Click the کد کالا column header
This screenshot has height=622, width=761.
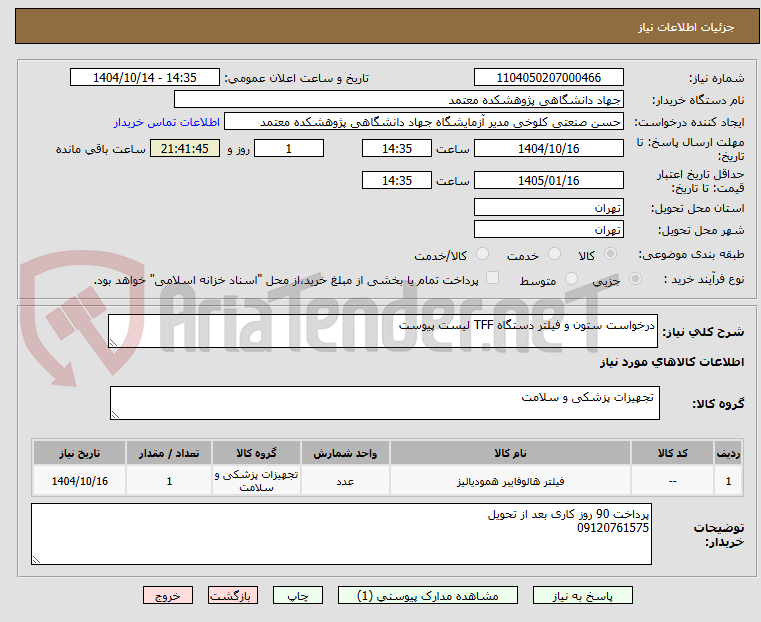click(672, 453)
